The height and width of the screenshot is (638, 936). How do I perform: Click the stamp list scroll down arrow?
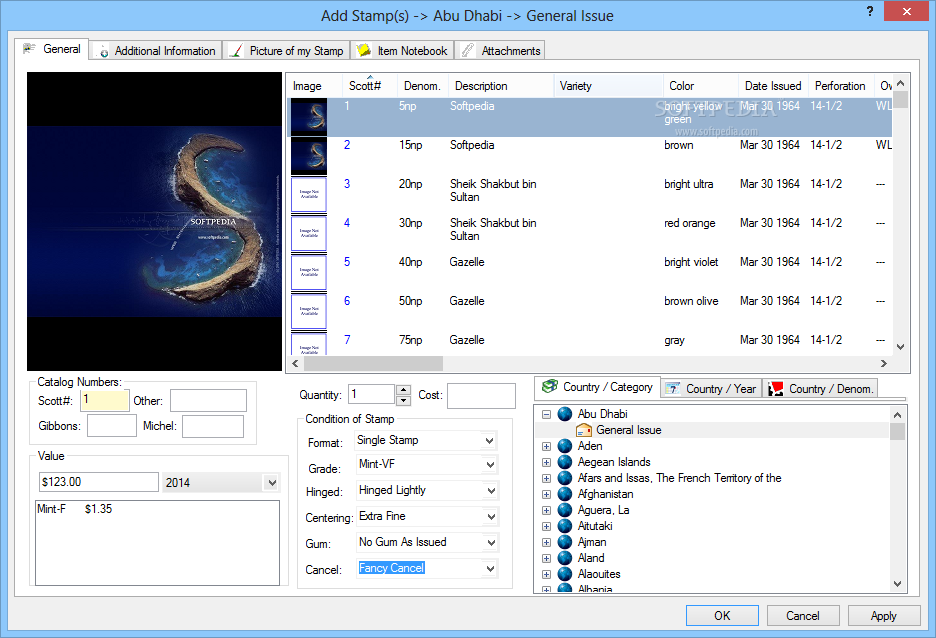[901, 347]
